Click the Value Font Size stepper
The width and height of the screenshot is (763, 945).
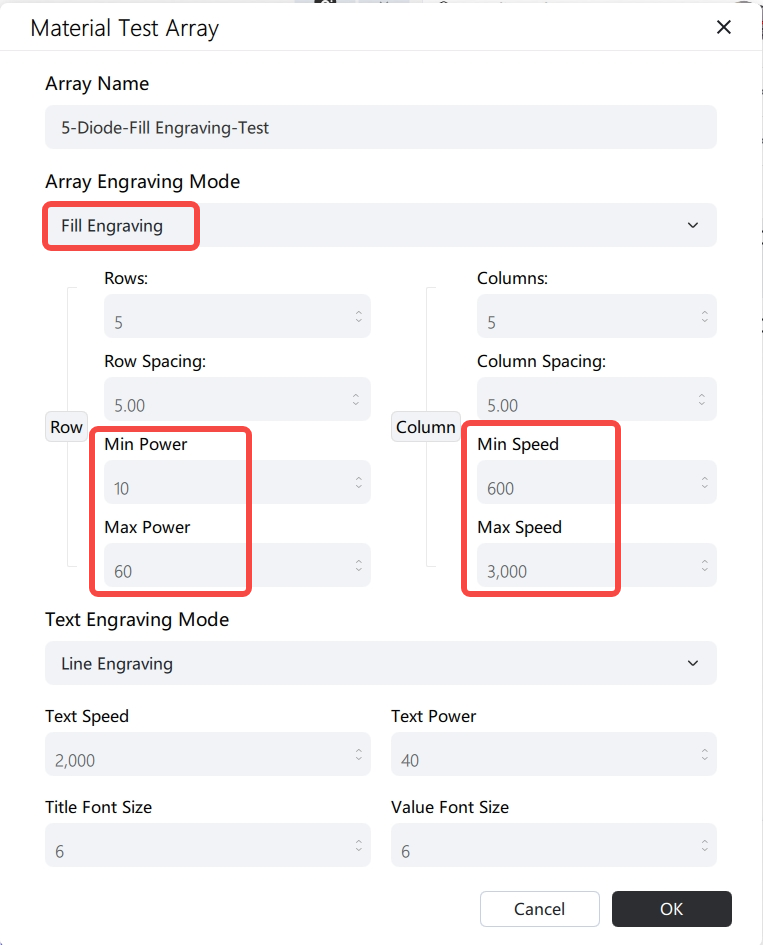pyautogui.click(x=705, y=845)
